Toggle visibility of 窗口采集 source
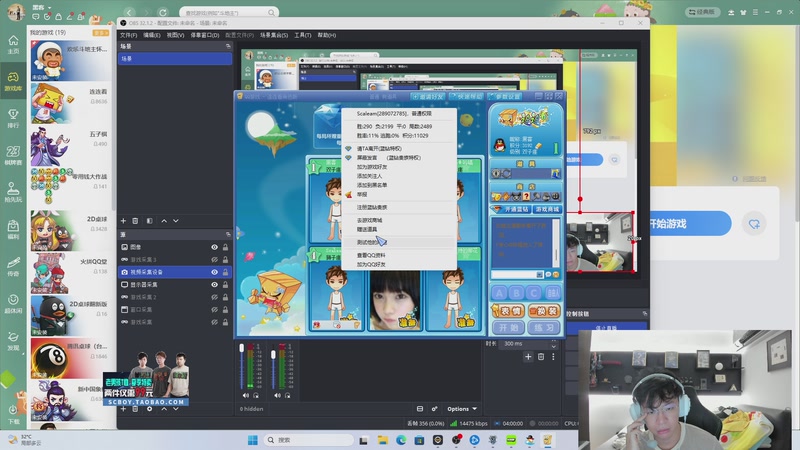Image resolution: width=800 pixels, height=450 pixels. click(x=214, y=310)
